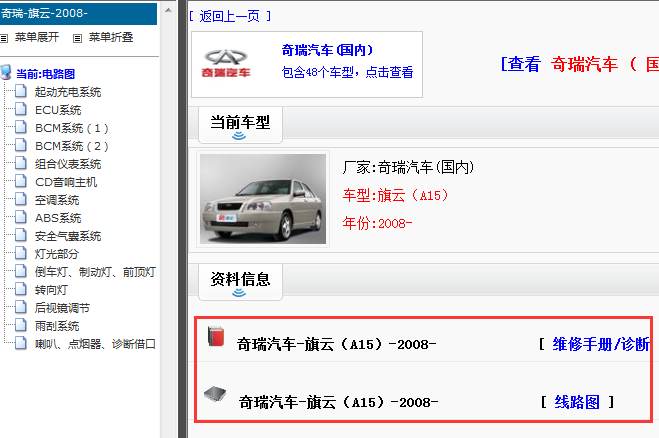Click 厂家:奇瑞汽车(国内) text

pyautogui.click(x=409, y=167)
